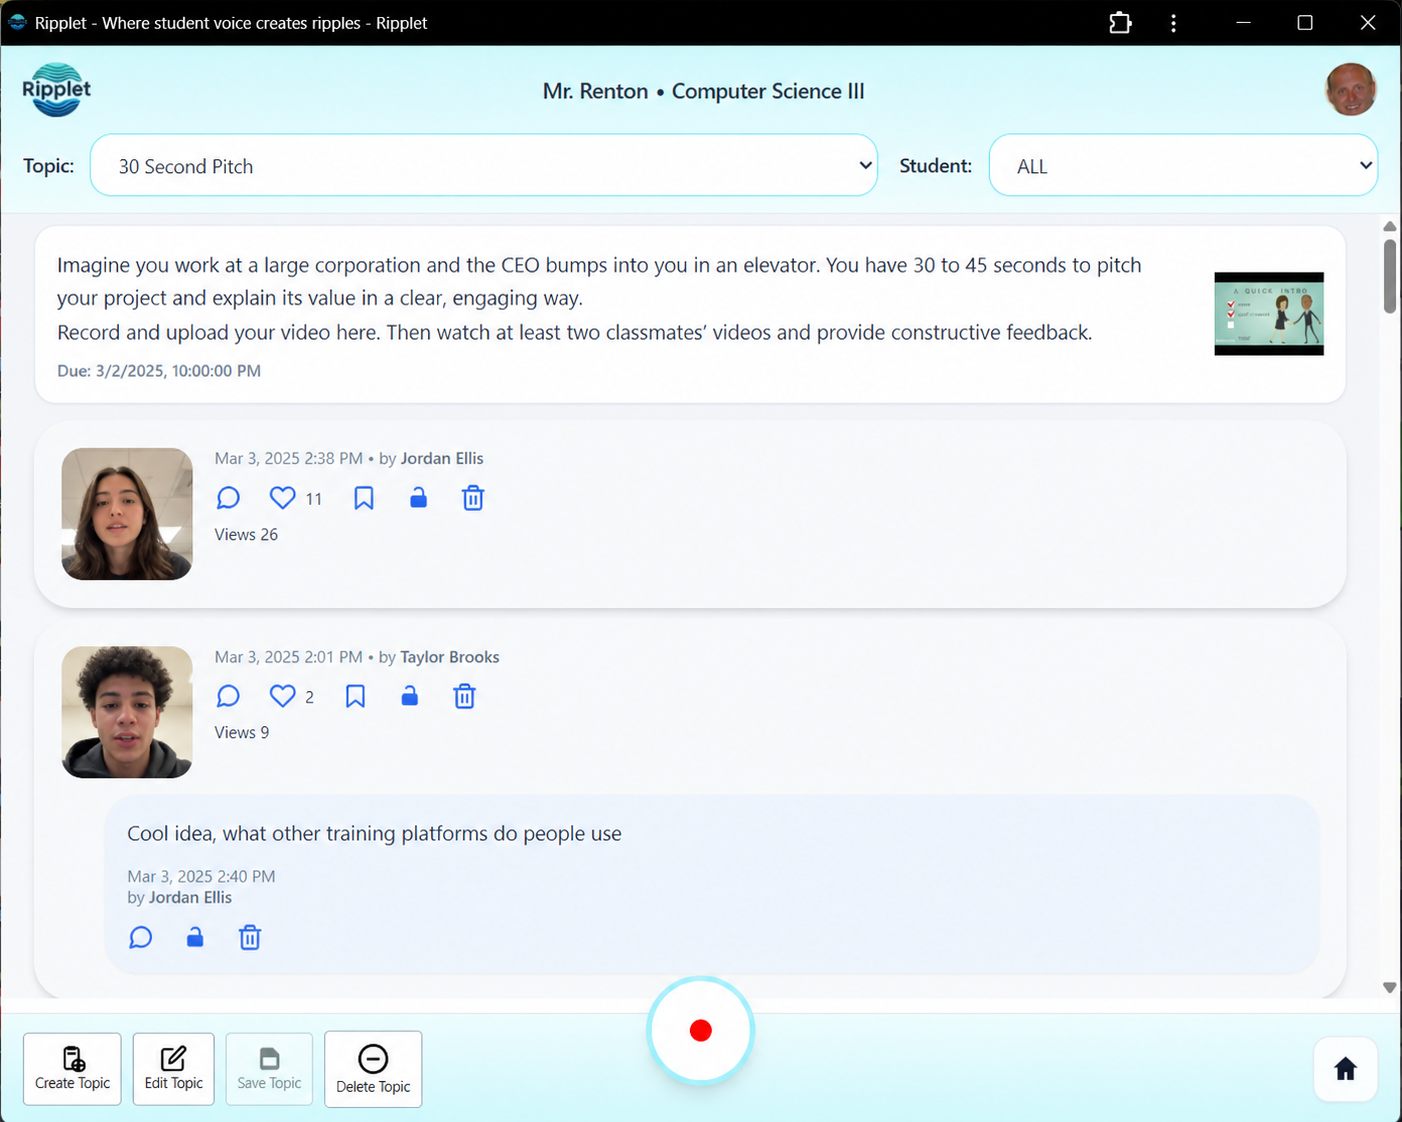Play the topic's Quick Intro video thumbnail
The image size is (1402, 1122).
(x=1269, y=314)
